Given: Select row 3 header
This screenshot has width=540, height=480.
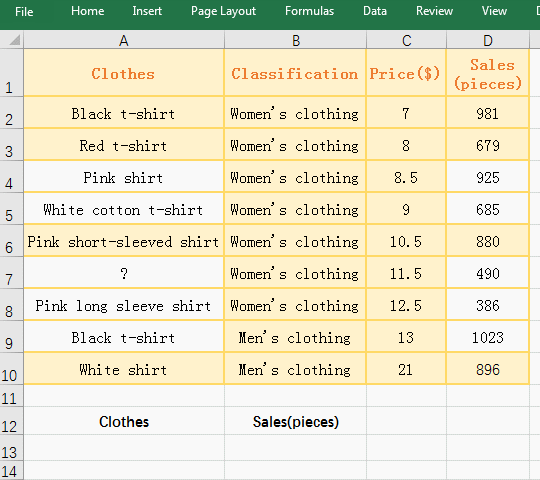Looking at the screenshot, I should [x=11, y=145].
